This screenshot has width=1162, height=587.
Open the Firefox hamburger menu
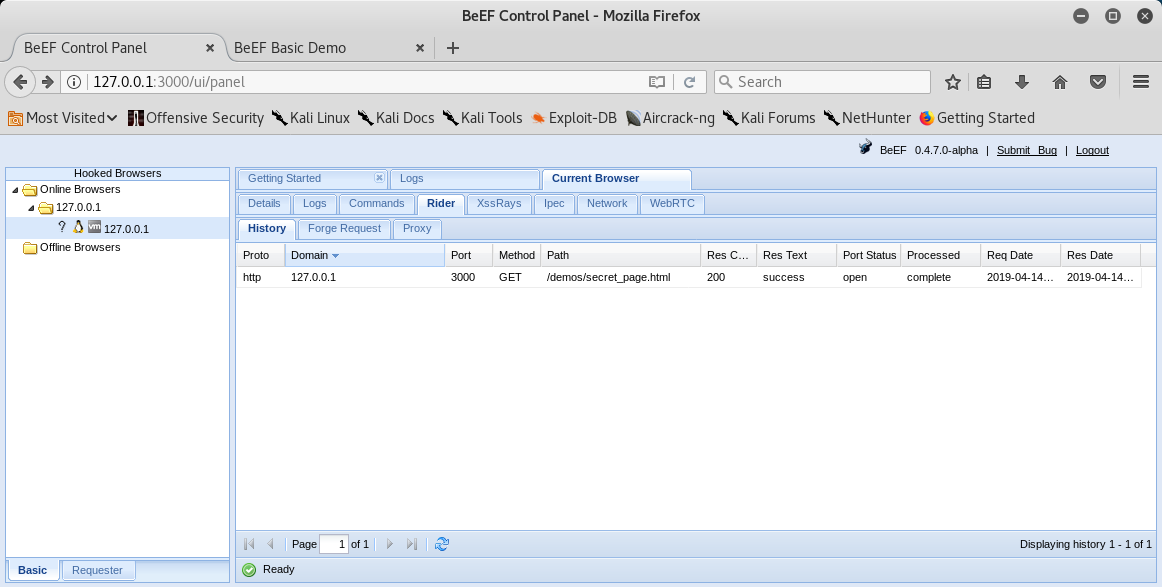pos(1141,82)
